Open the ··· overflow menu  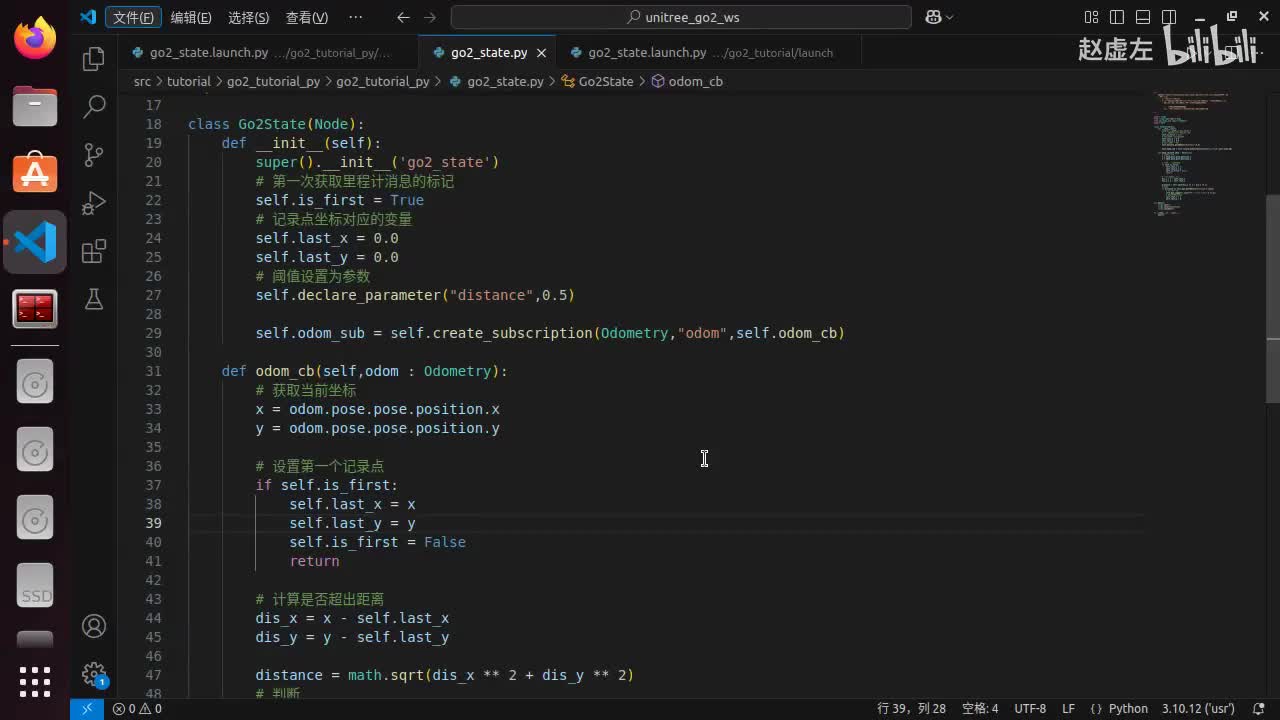coord(356,17)
